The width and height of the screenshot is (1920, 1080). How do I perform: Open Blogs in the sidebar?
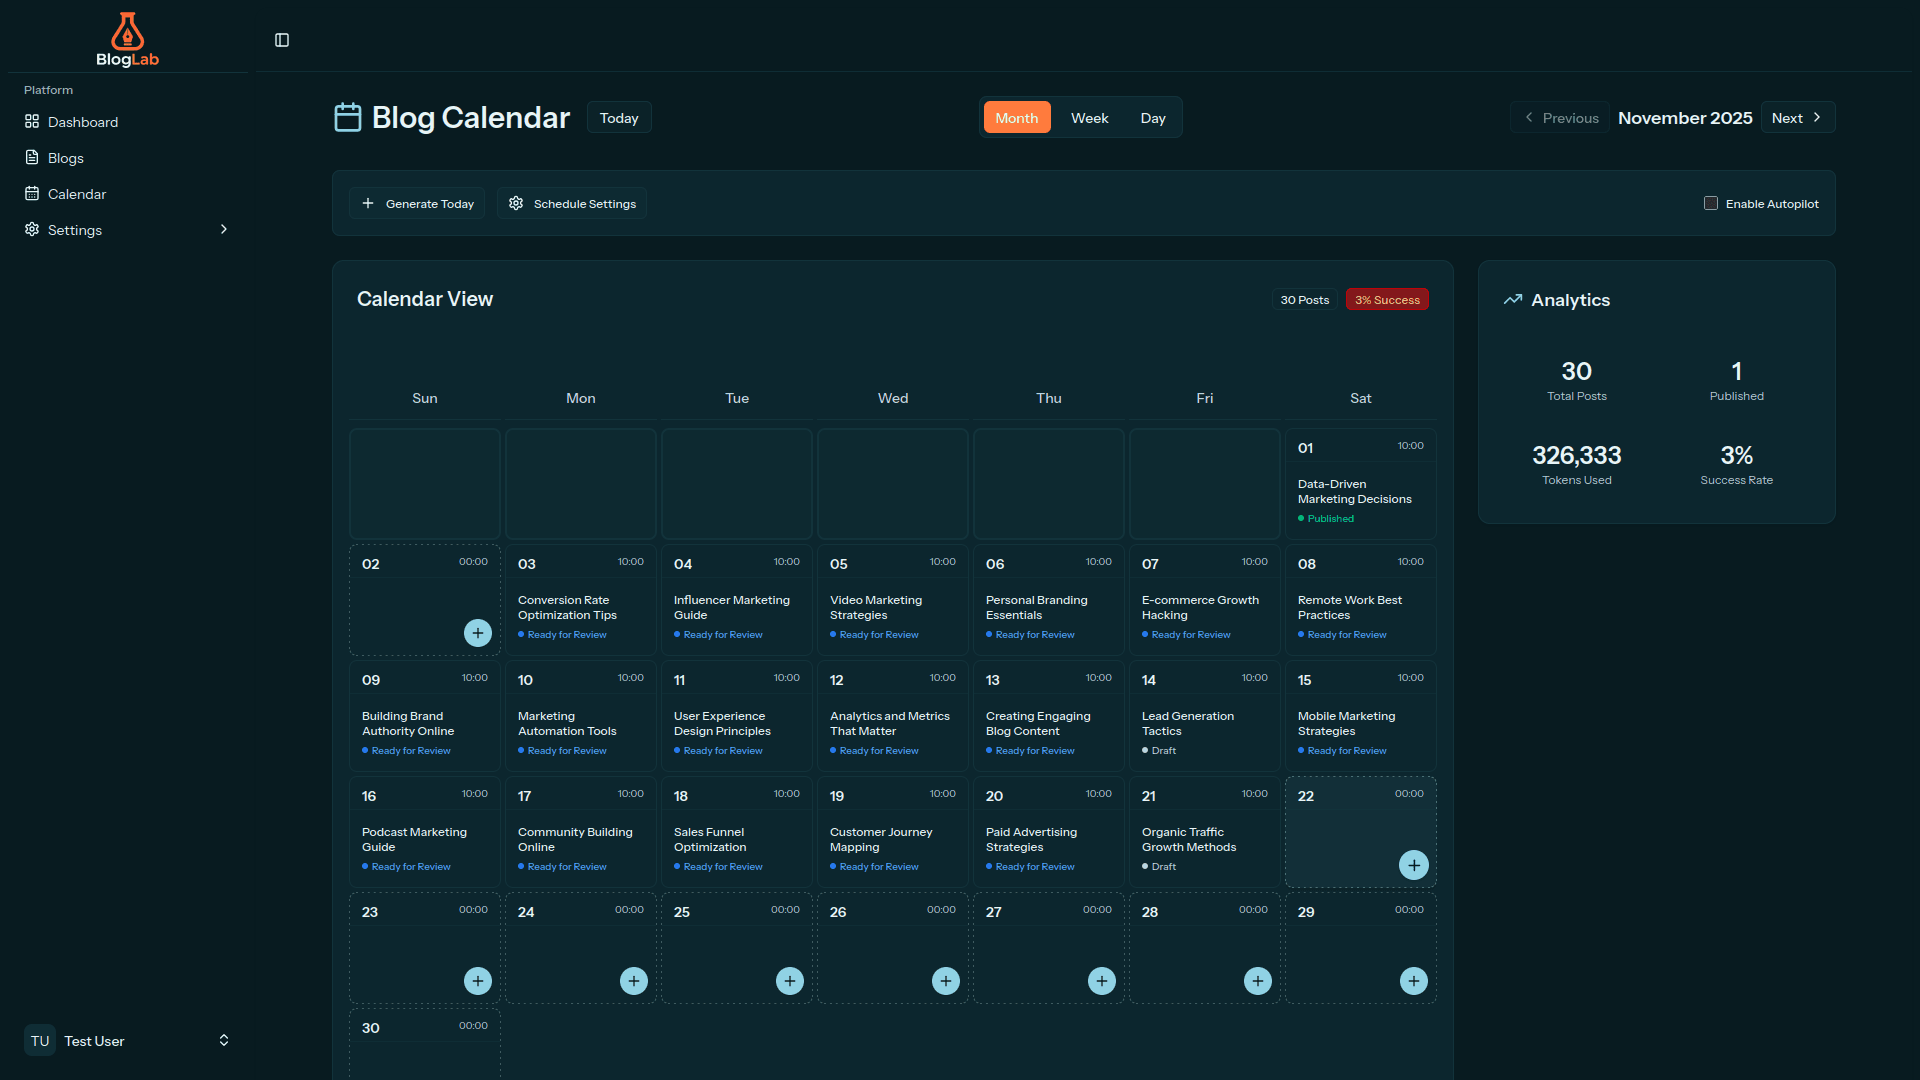pyautogui.click(x=66, y=158)
